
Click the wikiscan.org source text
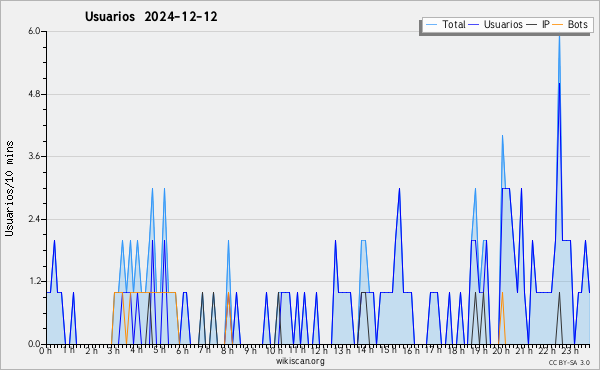point(300,361)
